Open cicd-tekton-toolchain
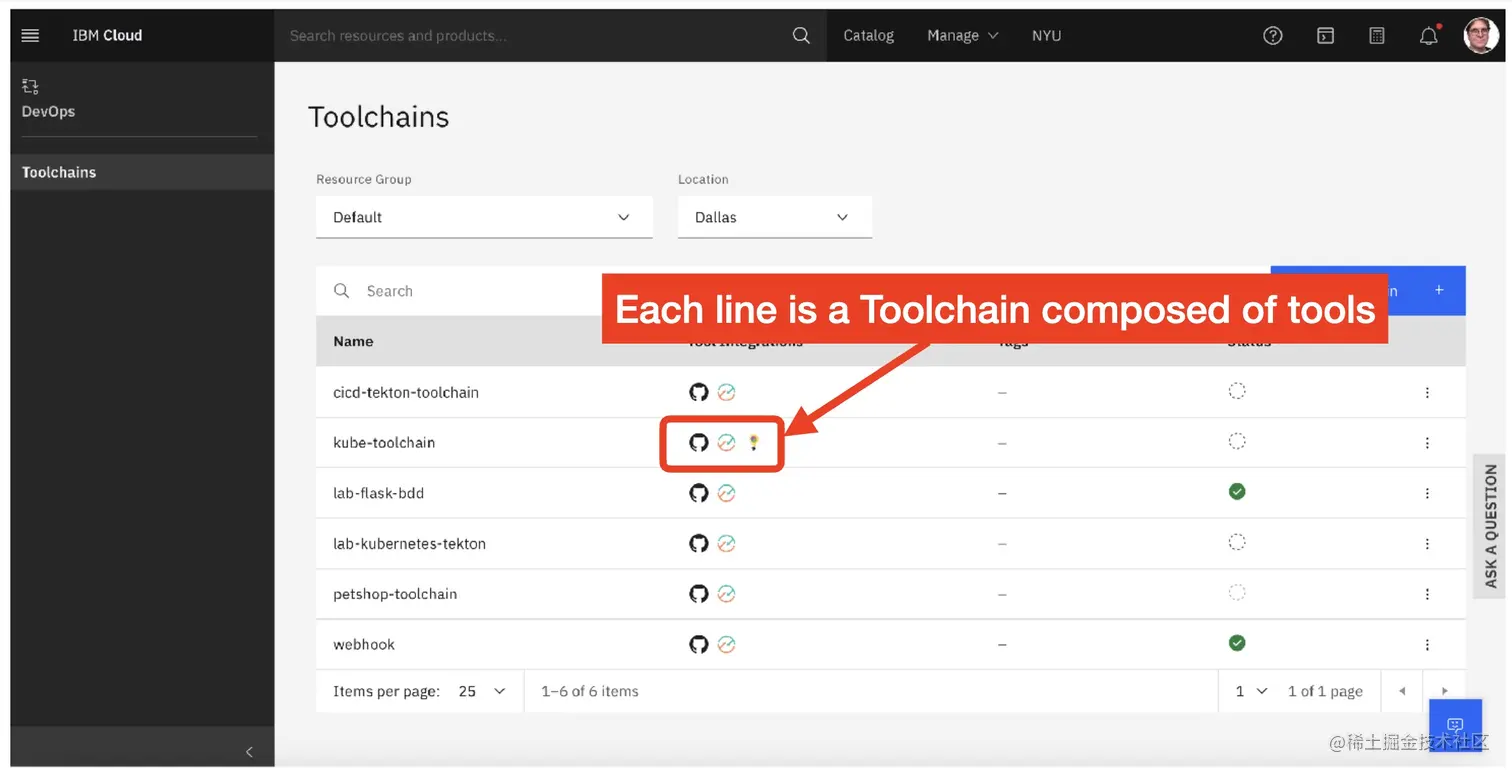1512x775 pixels. pos(406,392)
